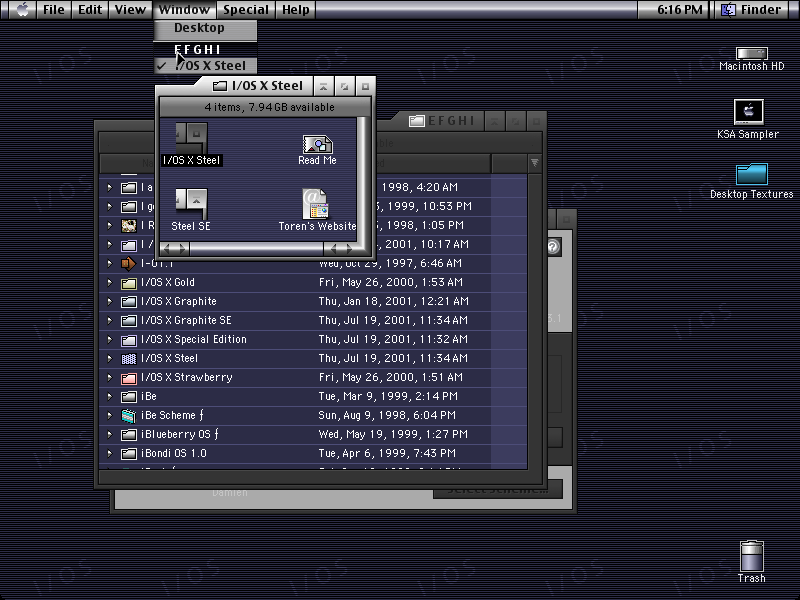This screenshot has height=600, width=800.
Task: Click date "Sun, Aug 9, 1998, 6:04 PM"
Action: (387, 415)
